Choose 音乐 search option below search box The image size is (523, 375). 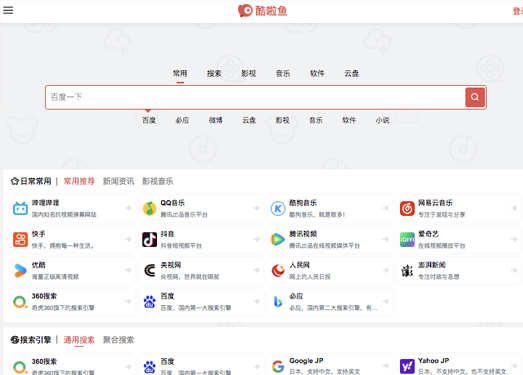point(316,120)
